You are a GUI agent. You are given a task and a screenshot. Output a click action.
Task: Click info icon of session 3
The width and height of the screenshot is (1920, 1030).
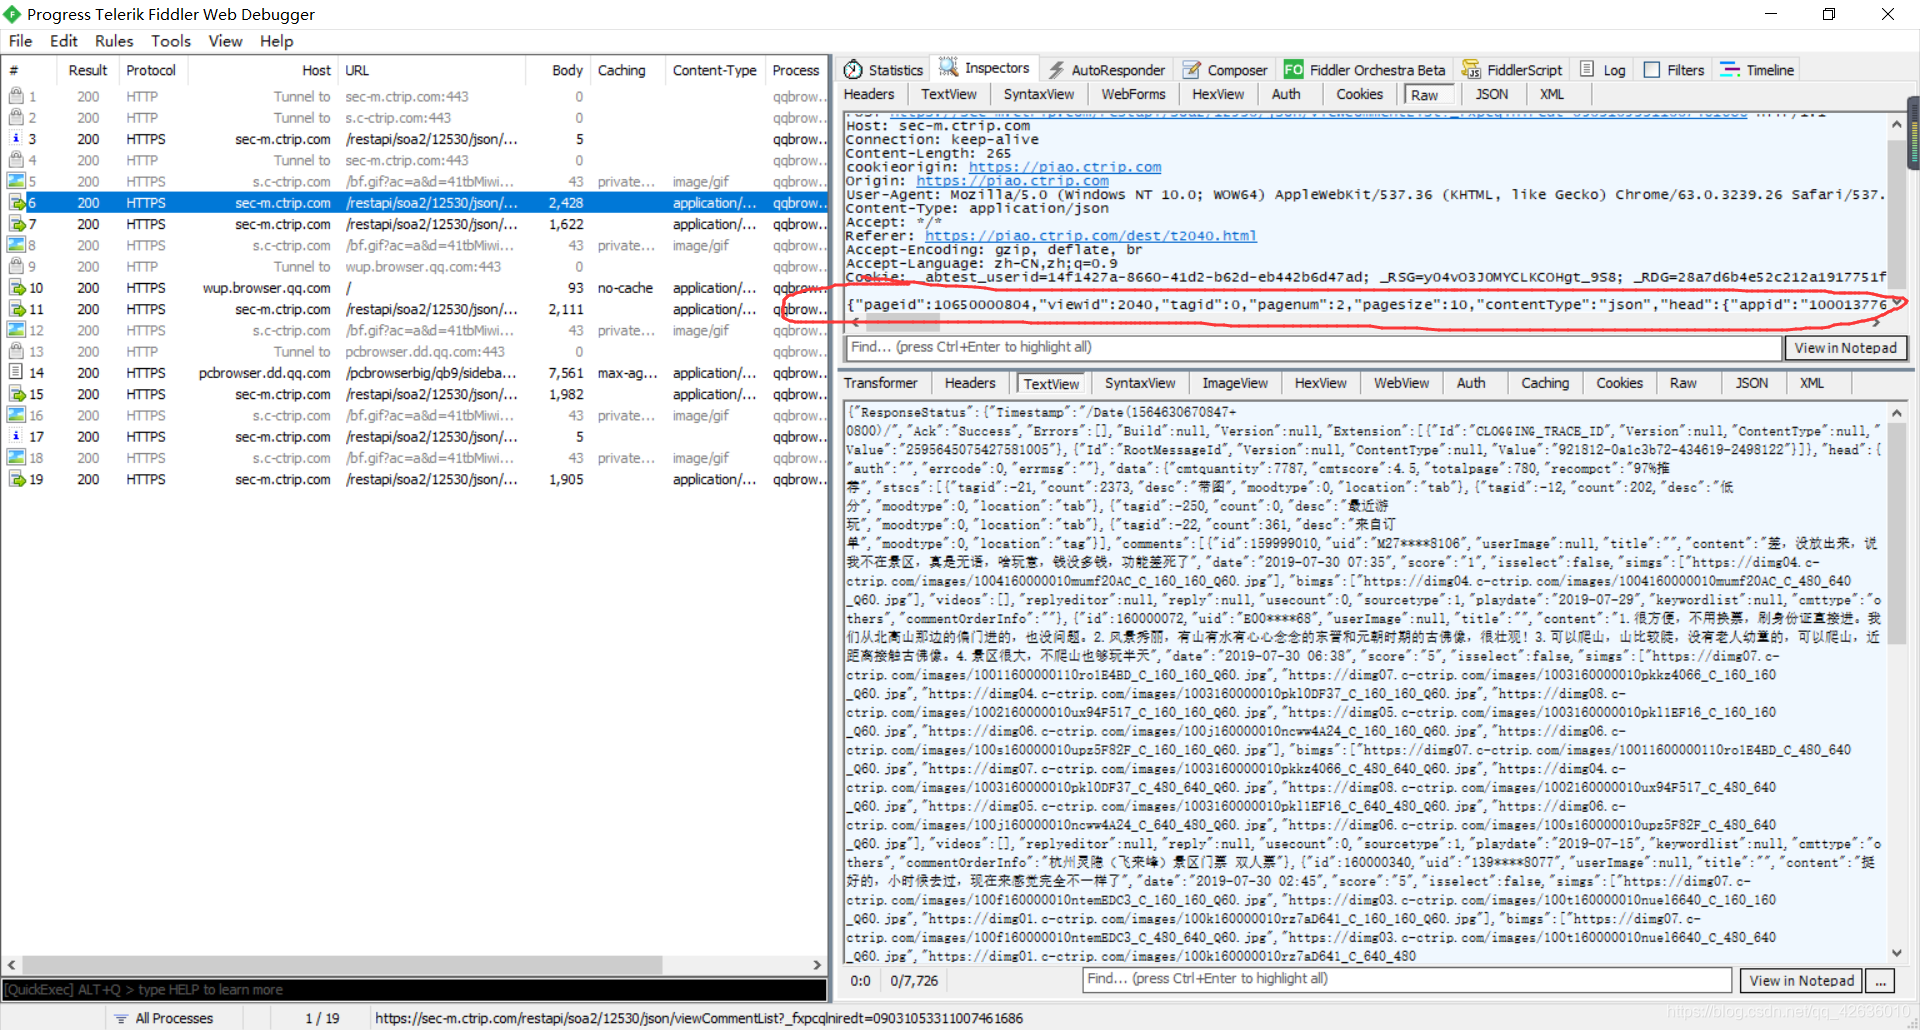(16, 139)
